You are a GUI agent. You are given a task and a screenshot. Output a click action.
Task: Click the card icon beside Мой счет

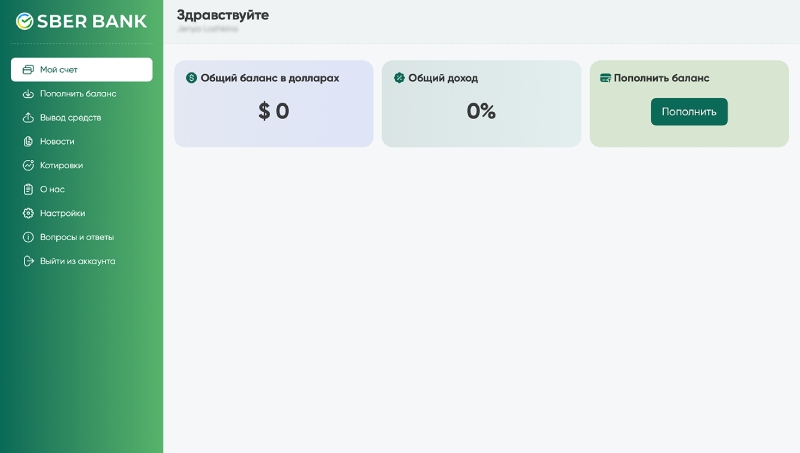(x=28, y=70)
